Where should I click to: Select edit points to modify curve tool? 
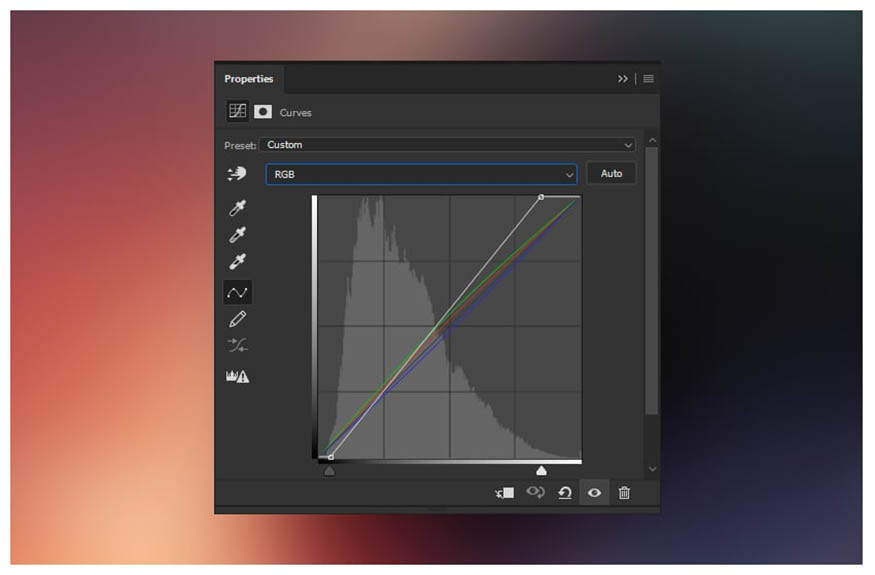click(x=237, y=293)
